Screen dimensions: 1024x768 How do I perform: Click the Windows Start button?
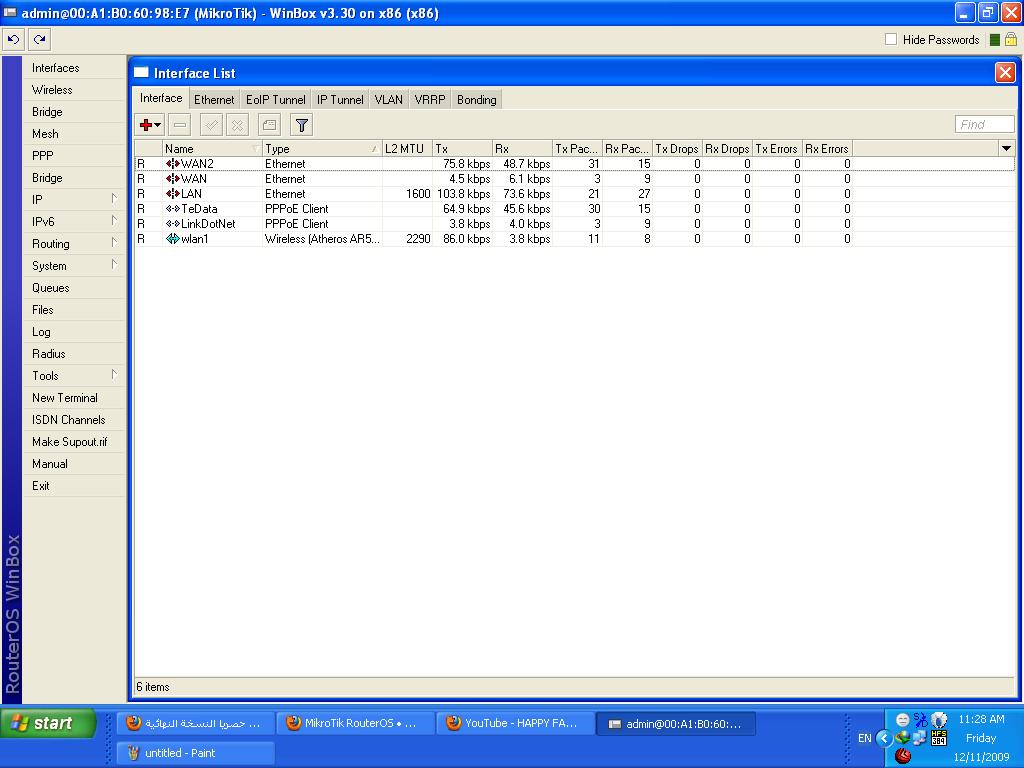coord(48,723)
